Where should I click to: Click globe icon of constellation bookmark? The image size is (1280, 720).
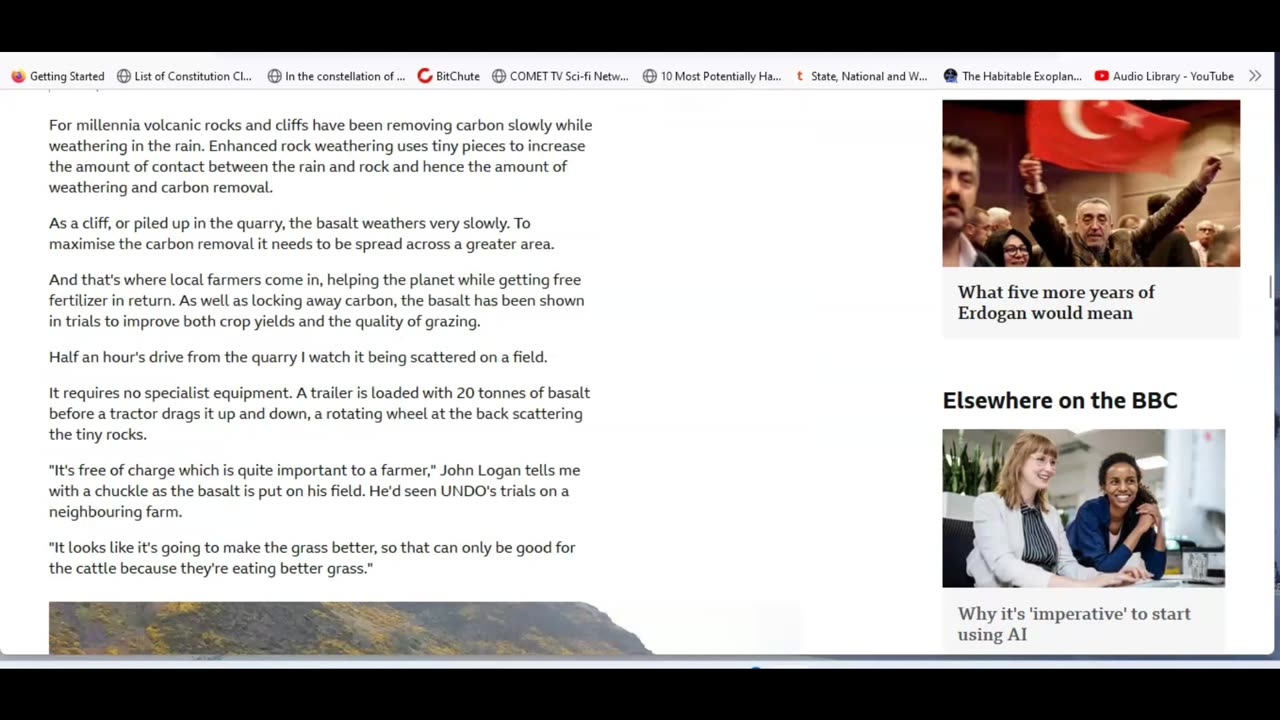(x=274, y=76)
